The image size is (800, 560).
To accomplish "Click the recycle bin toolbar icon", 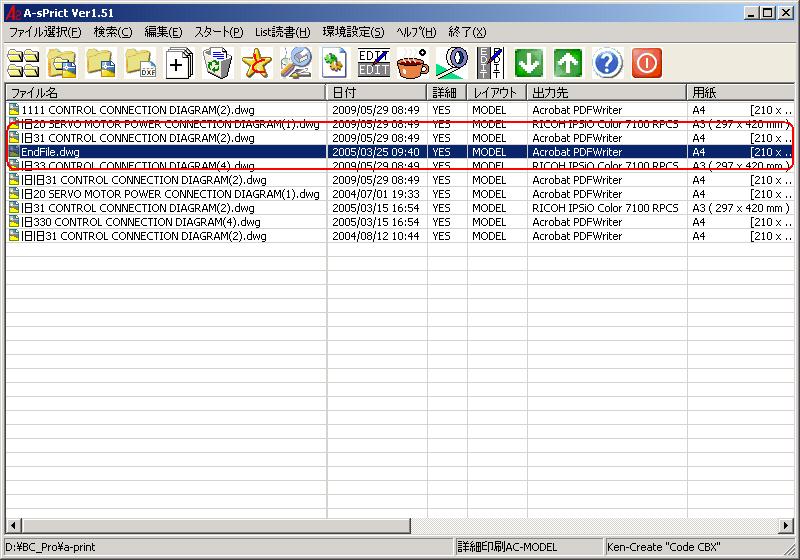I will pos(217,63).
